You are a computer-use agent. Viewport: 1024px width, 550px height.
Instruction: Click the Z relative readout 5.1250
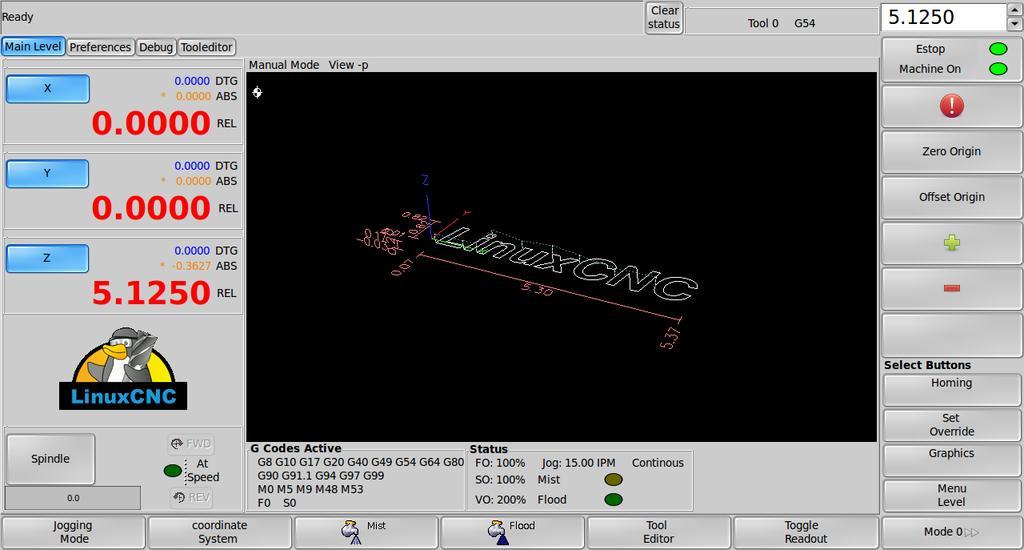(151, 293)
